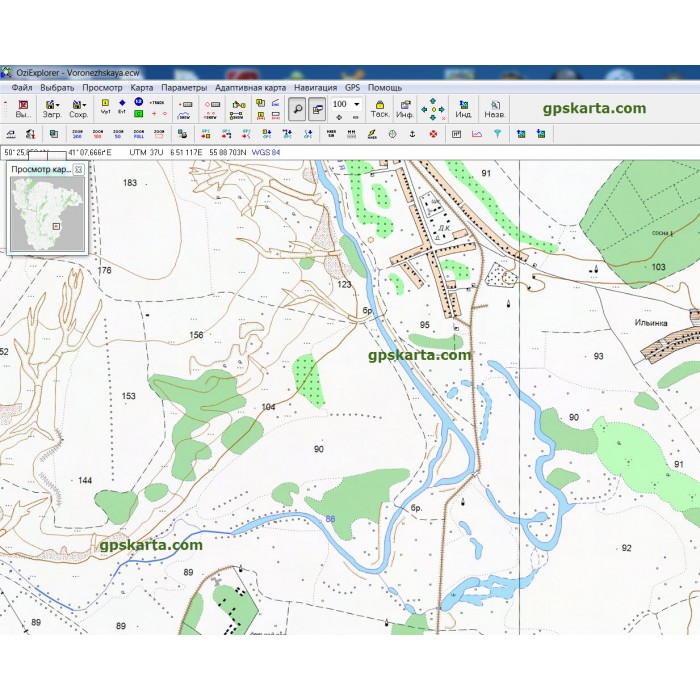Open the Адаптивная карта menu
Screen dimensions: 700x700
[x=250, y=88]
